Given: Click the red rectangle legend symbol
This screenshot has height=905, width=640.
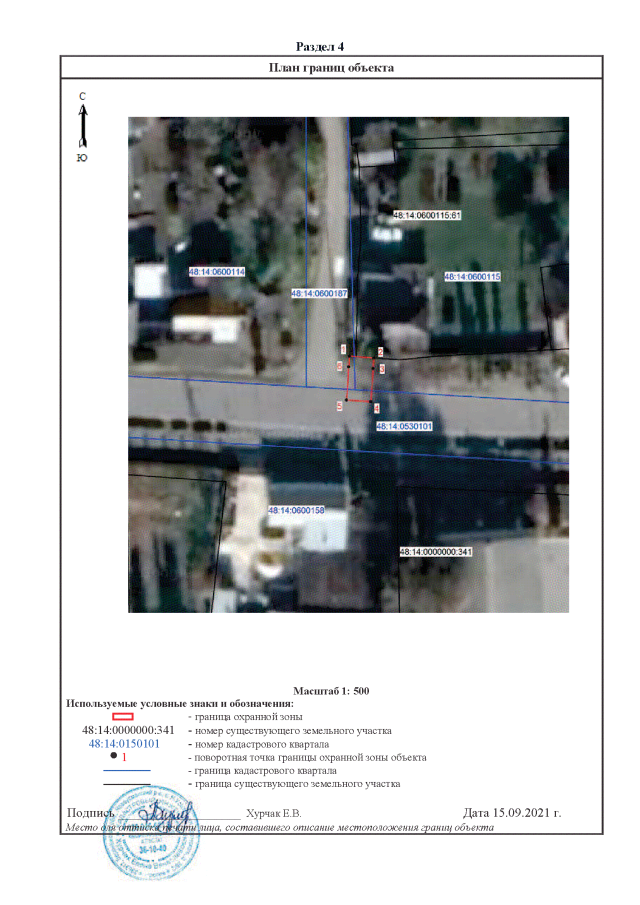Looking at the screenshot, I should pos(122,716).
